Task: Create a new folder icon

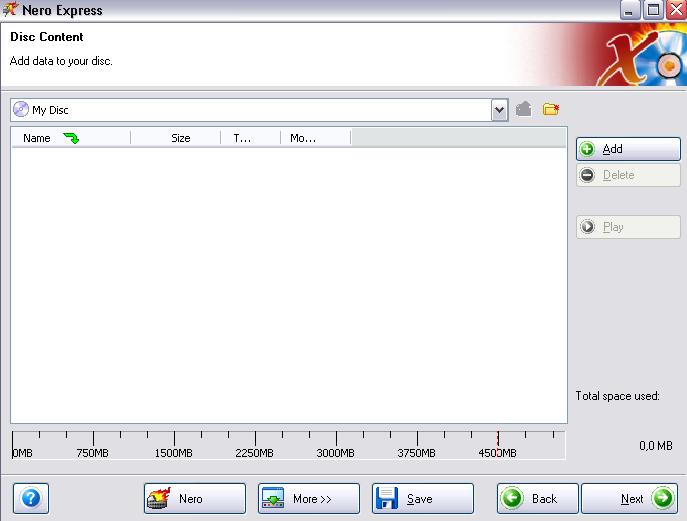Action: coord(551,109)
